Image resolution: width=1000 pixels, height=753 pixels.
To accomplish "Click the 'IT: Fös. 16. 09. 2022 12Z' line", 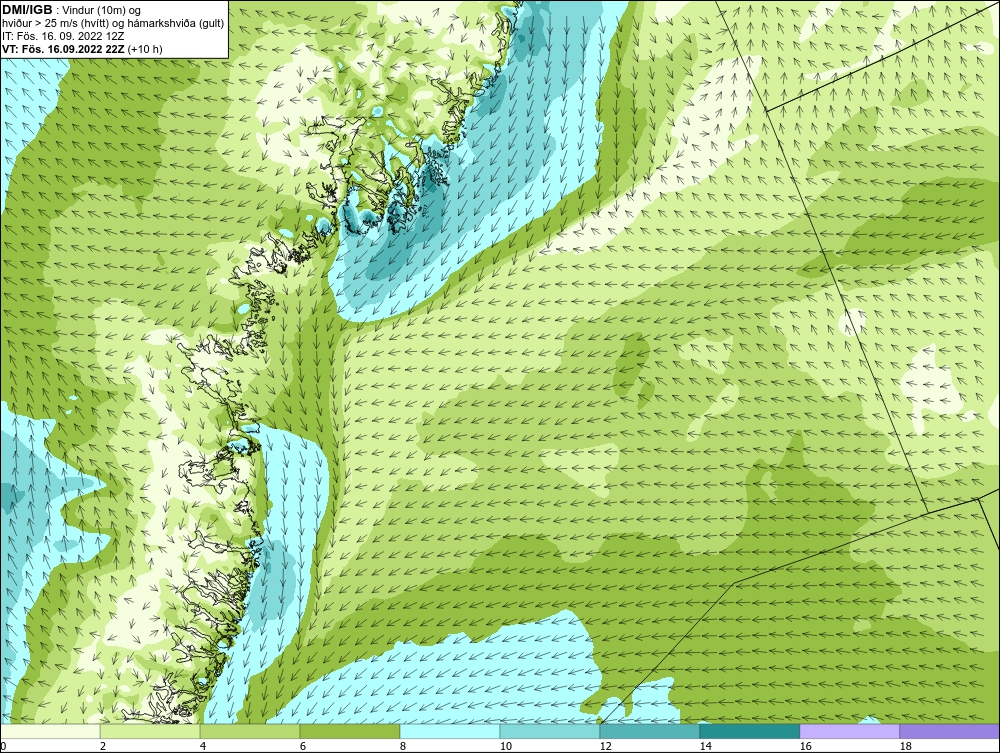I will [x=63, y=36].
